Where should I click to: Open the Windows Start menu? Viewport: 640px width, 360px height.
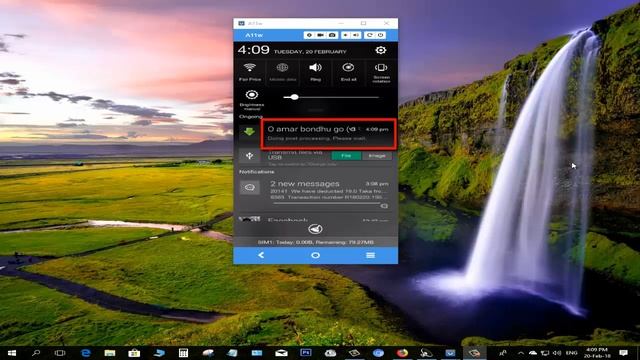(11, 353)
